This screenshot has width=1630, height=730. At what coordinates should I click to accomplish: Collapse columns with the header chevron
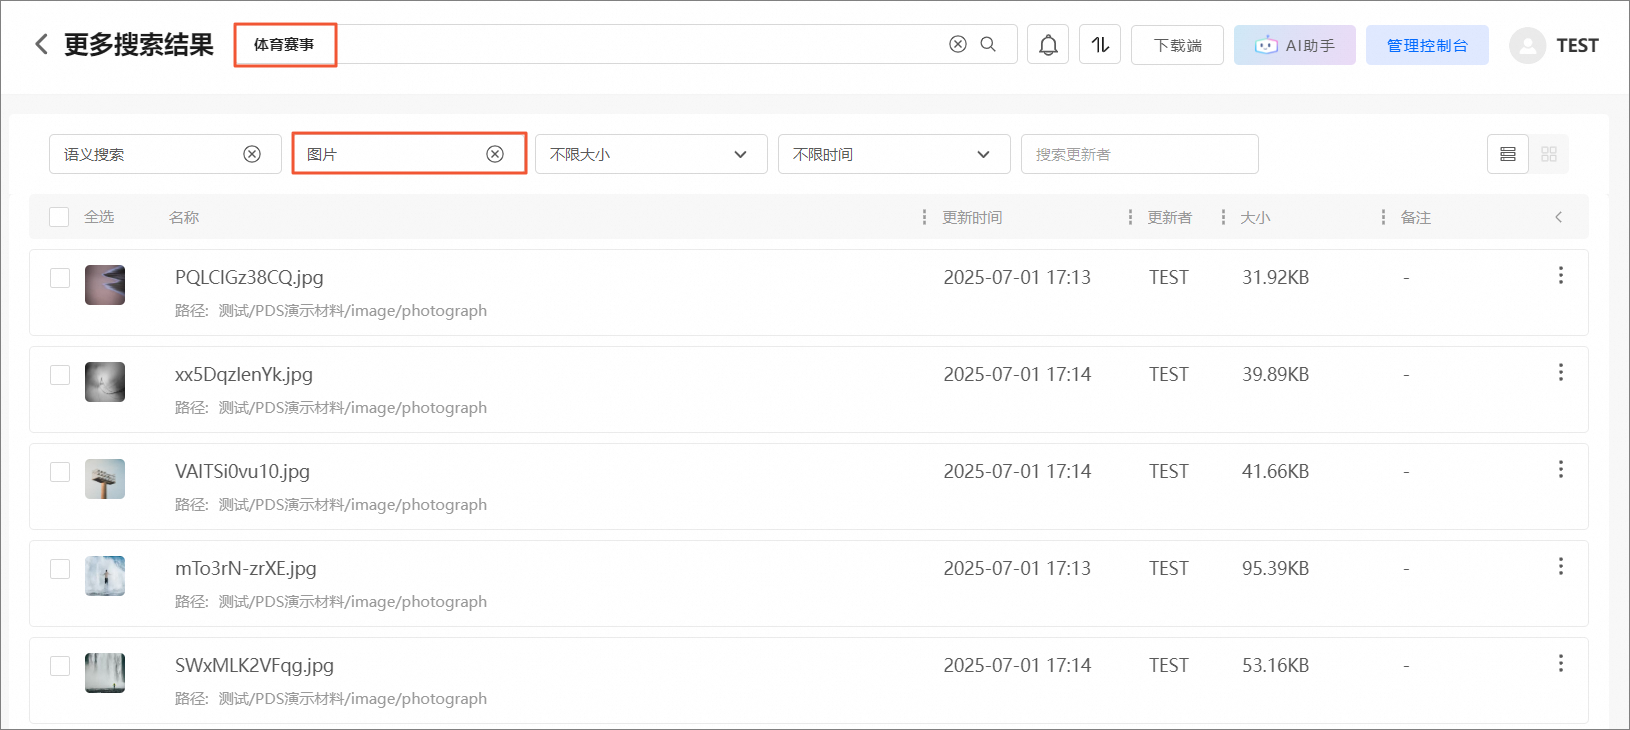[1558, 217]
